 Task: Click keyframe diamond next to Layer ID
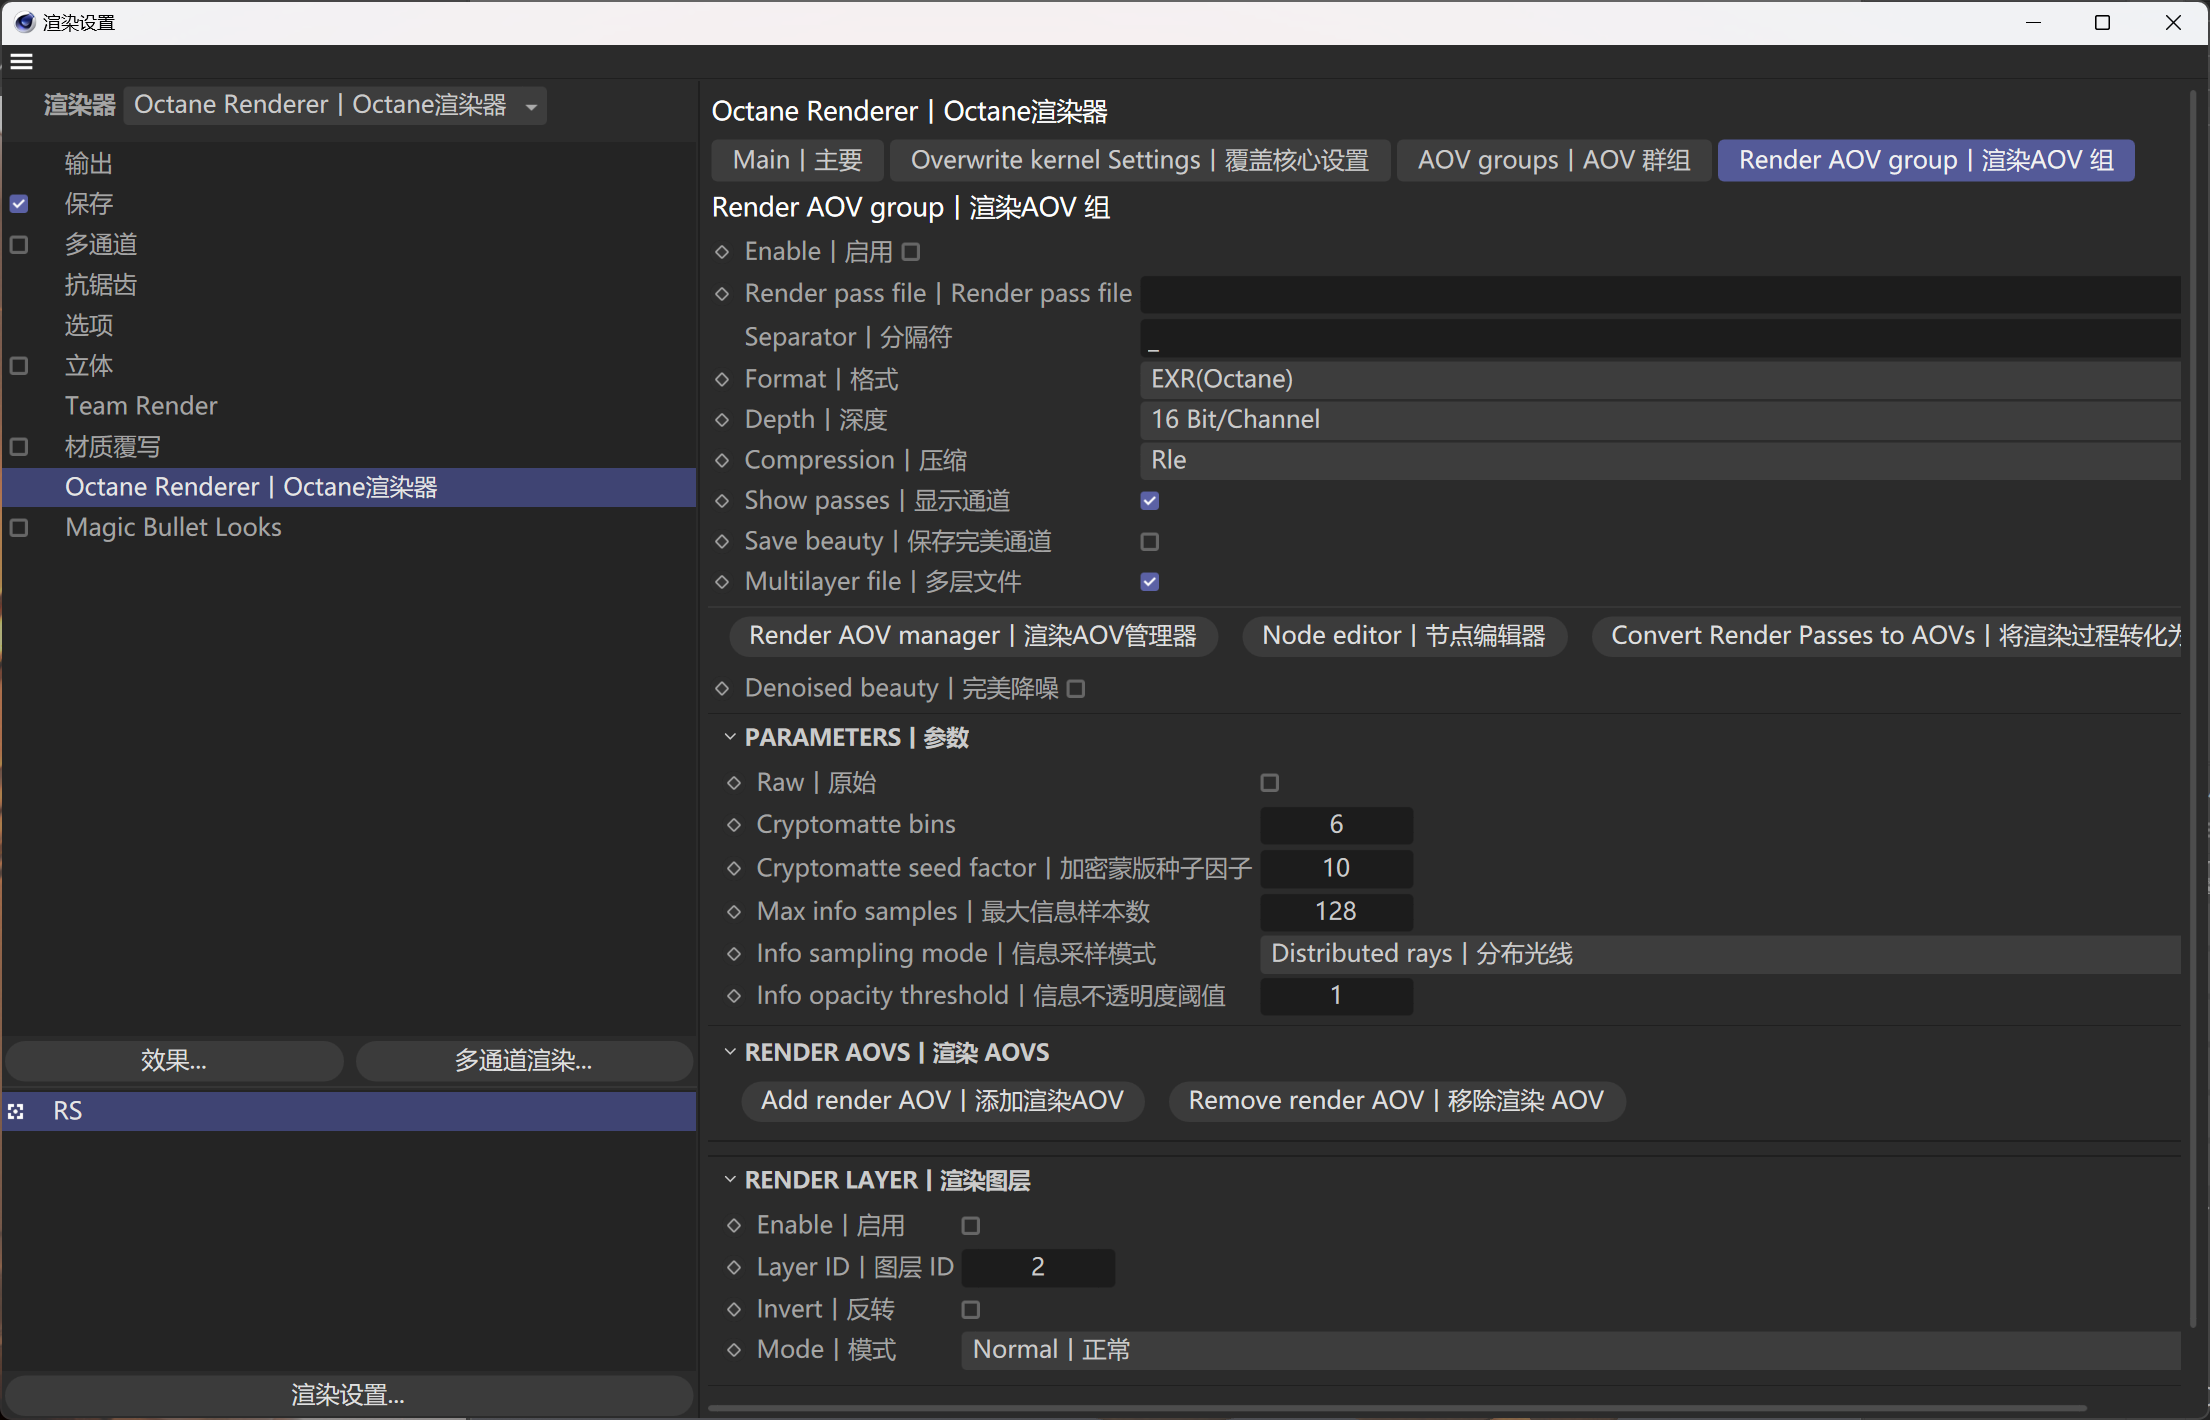tap(734, 1267)
